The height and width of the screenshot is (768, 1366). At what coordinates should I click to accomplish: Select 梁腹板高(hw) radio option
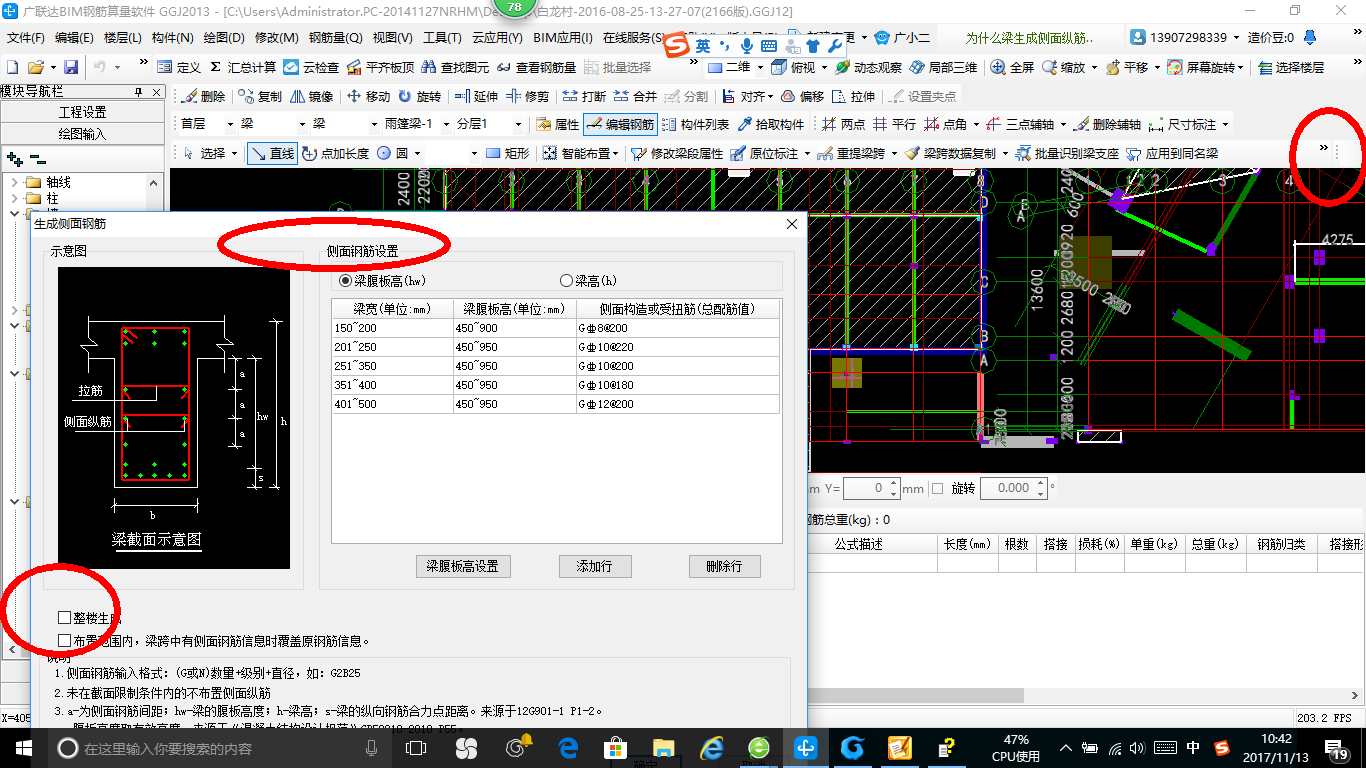(383, 281)
